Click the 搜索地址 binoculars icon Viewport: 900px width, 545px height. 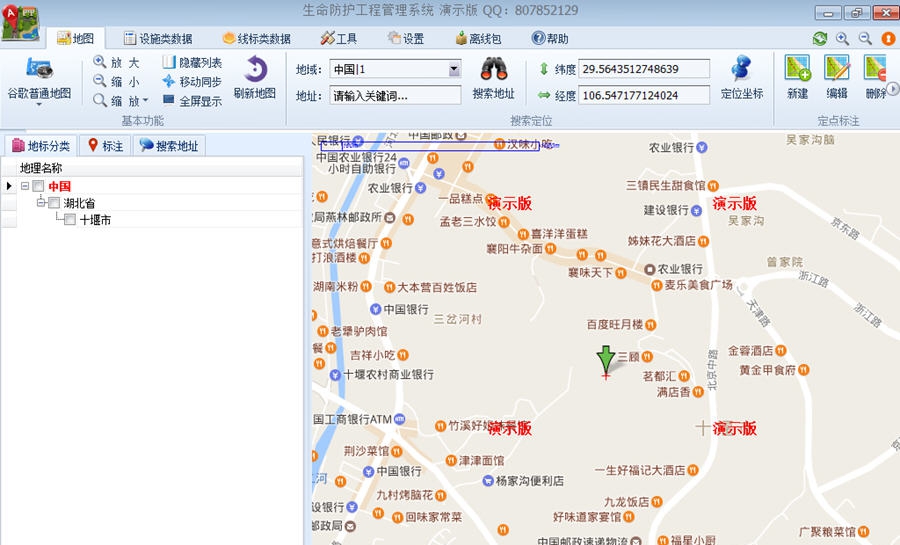pos(494,69)
